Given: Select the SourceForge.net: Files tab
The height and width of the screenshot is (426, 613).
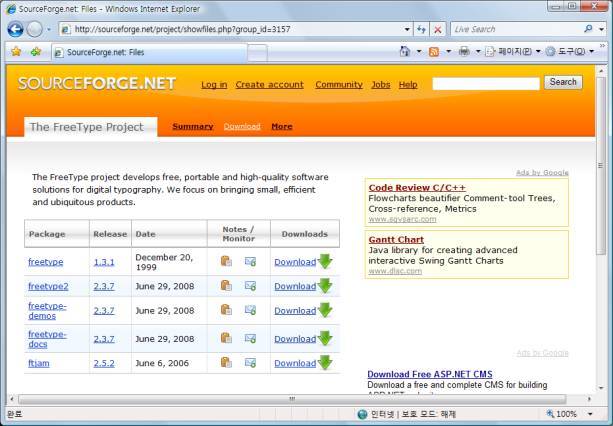Looking at the screenshot, I should [149, 52].
